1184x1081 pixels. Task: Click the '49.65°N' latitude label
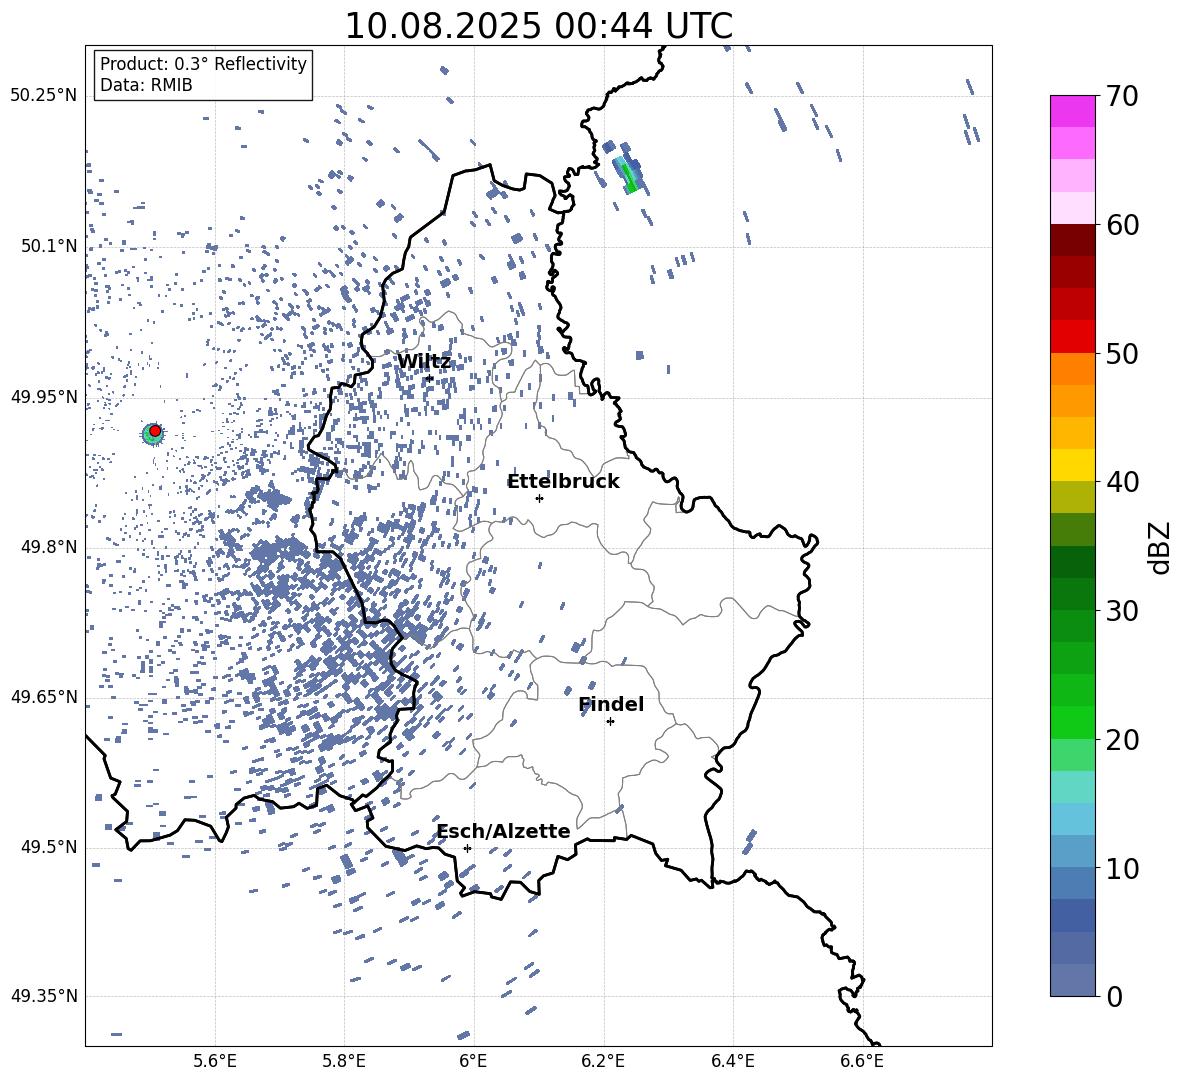pyautogui.click(x=44, y=696)
